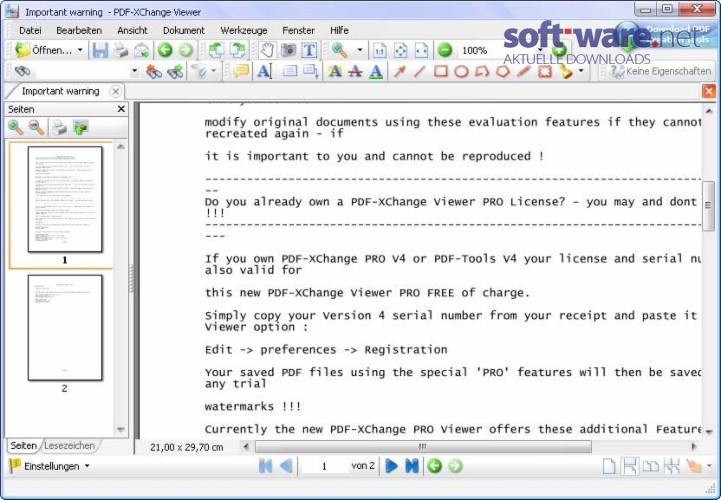
Task: Select the Sticky Note comment tool
Action: 241,71
